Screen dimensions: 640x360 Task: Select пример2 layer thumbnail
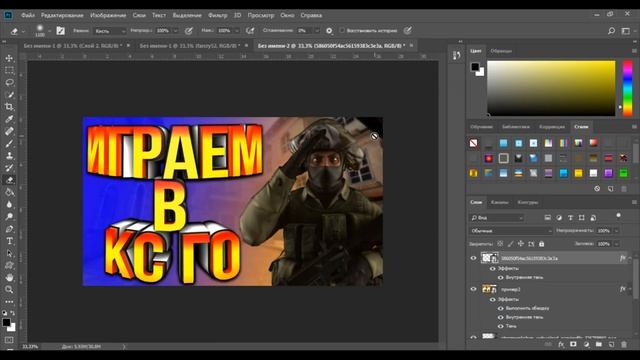[x=489, y=289]
